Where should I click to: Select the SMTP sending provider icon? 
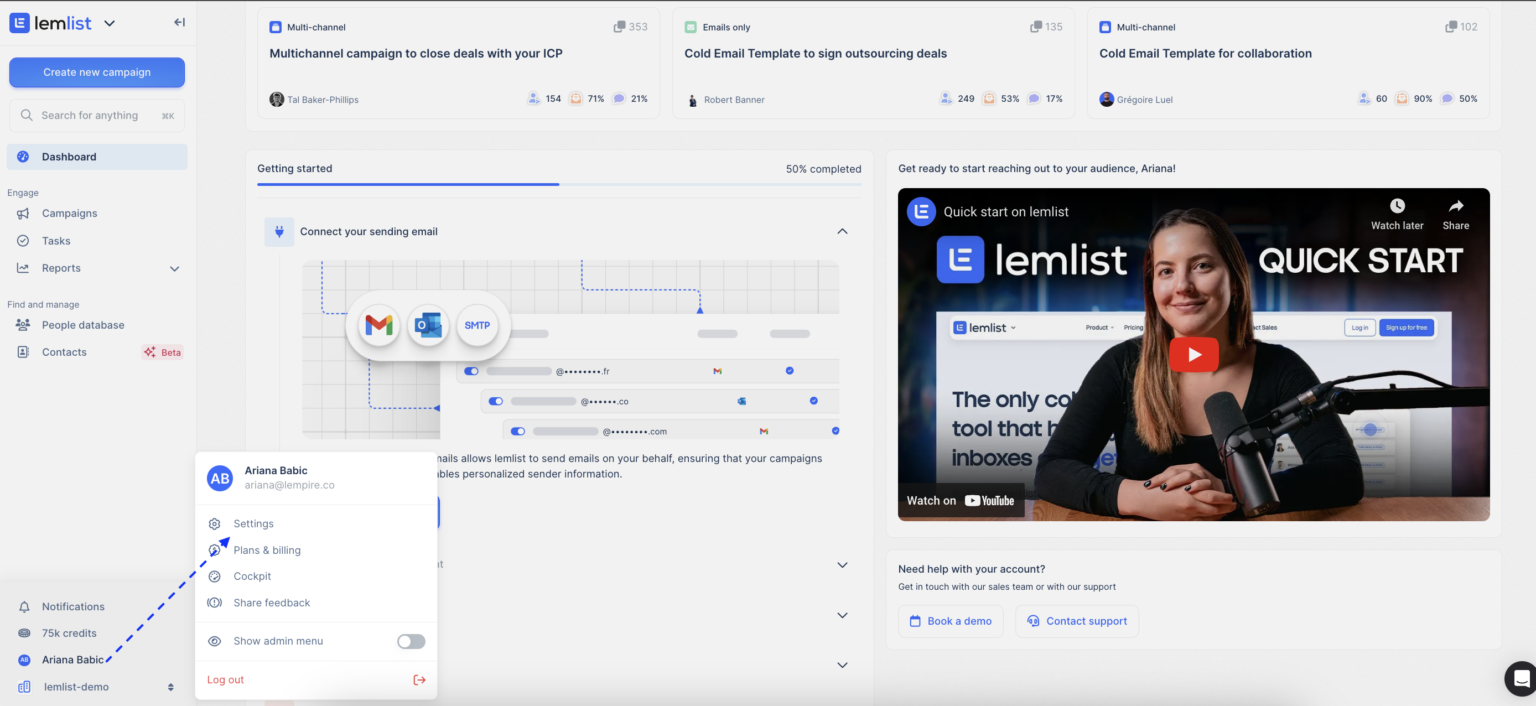click(477, 325)
